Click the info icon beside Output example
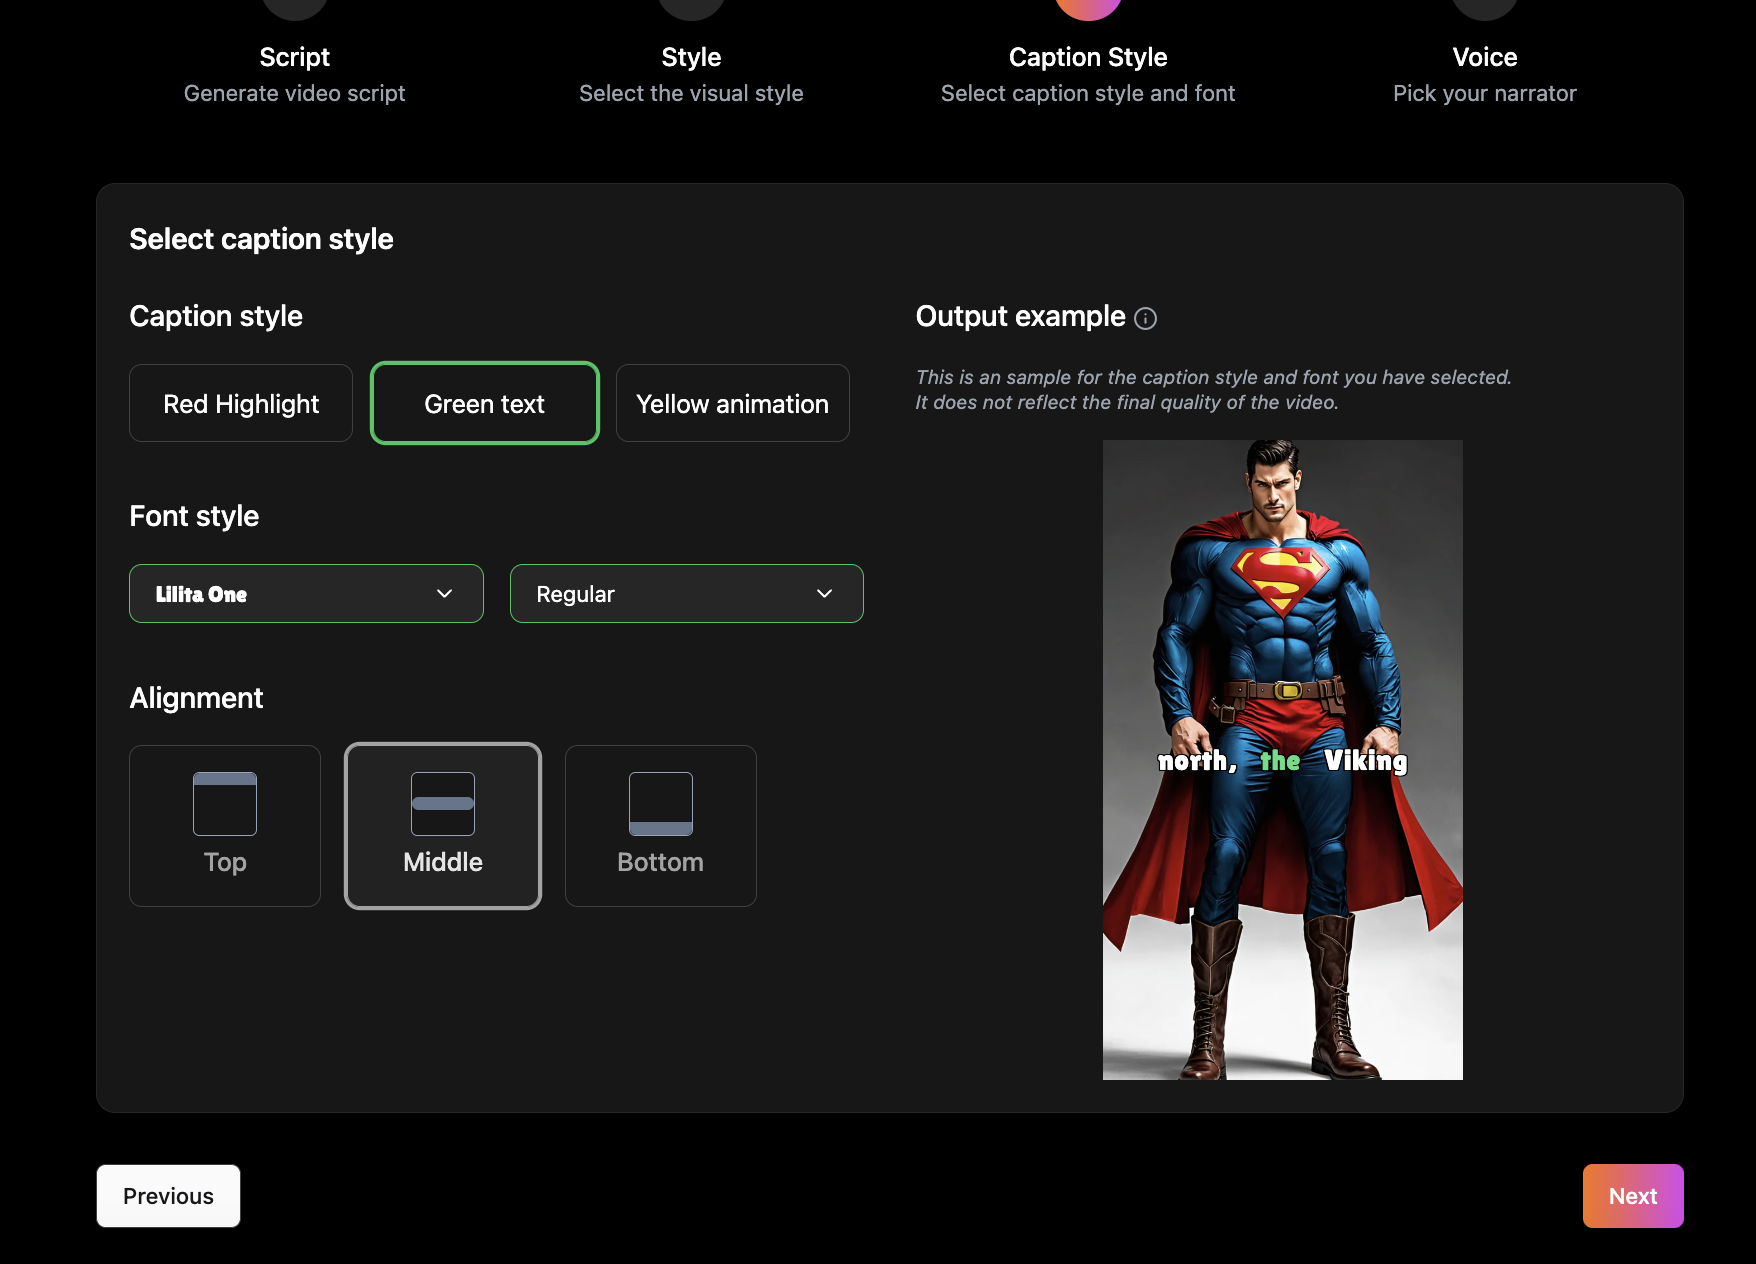Screen dimensions: 1756x1264 (1146, 318)
